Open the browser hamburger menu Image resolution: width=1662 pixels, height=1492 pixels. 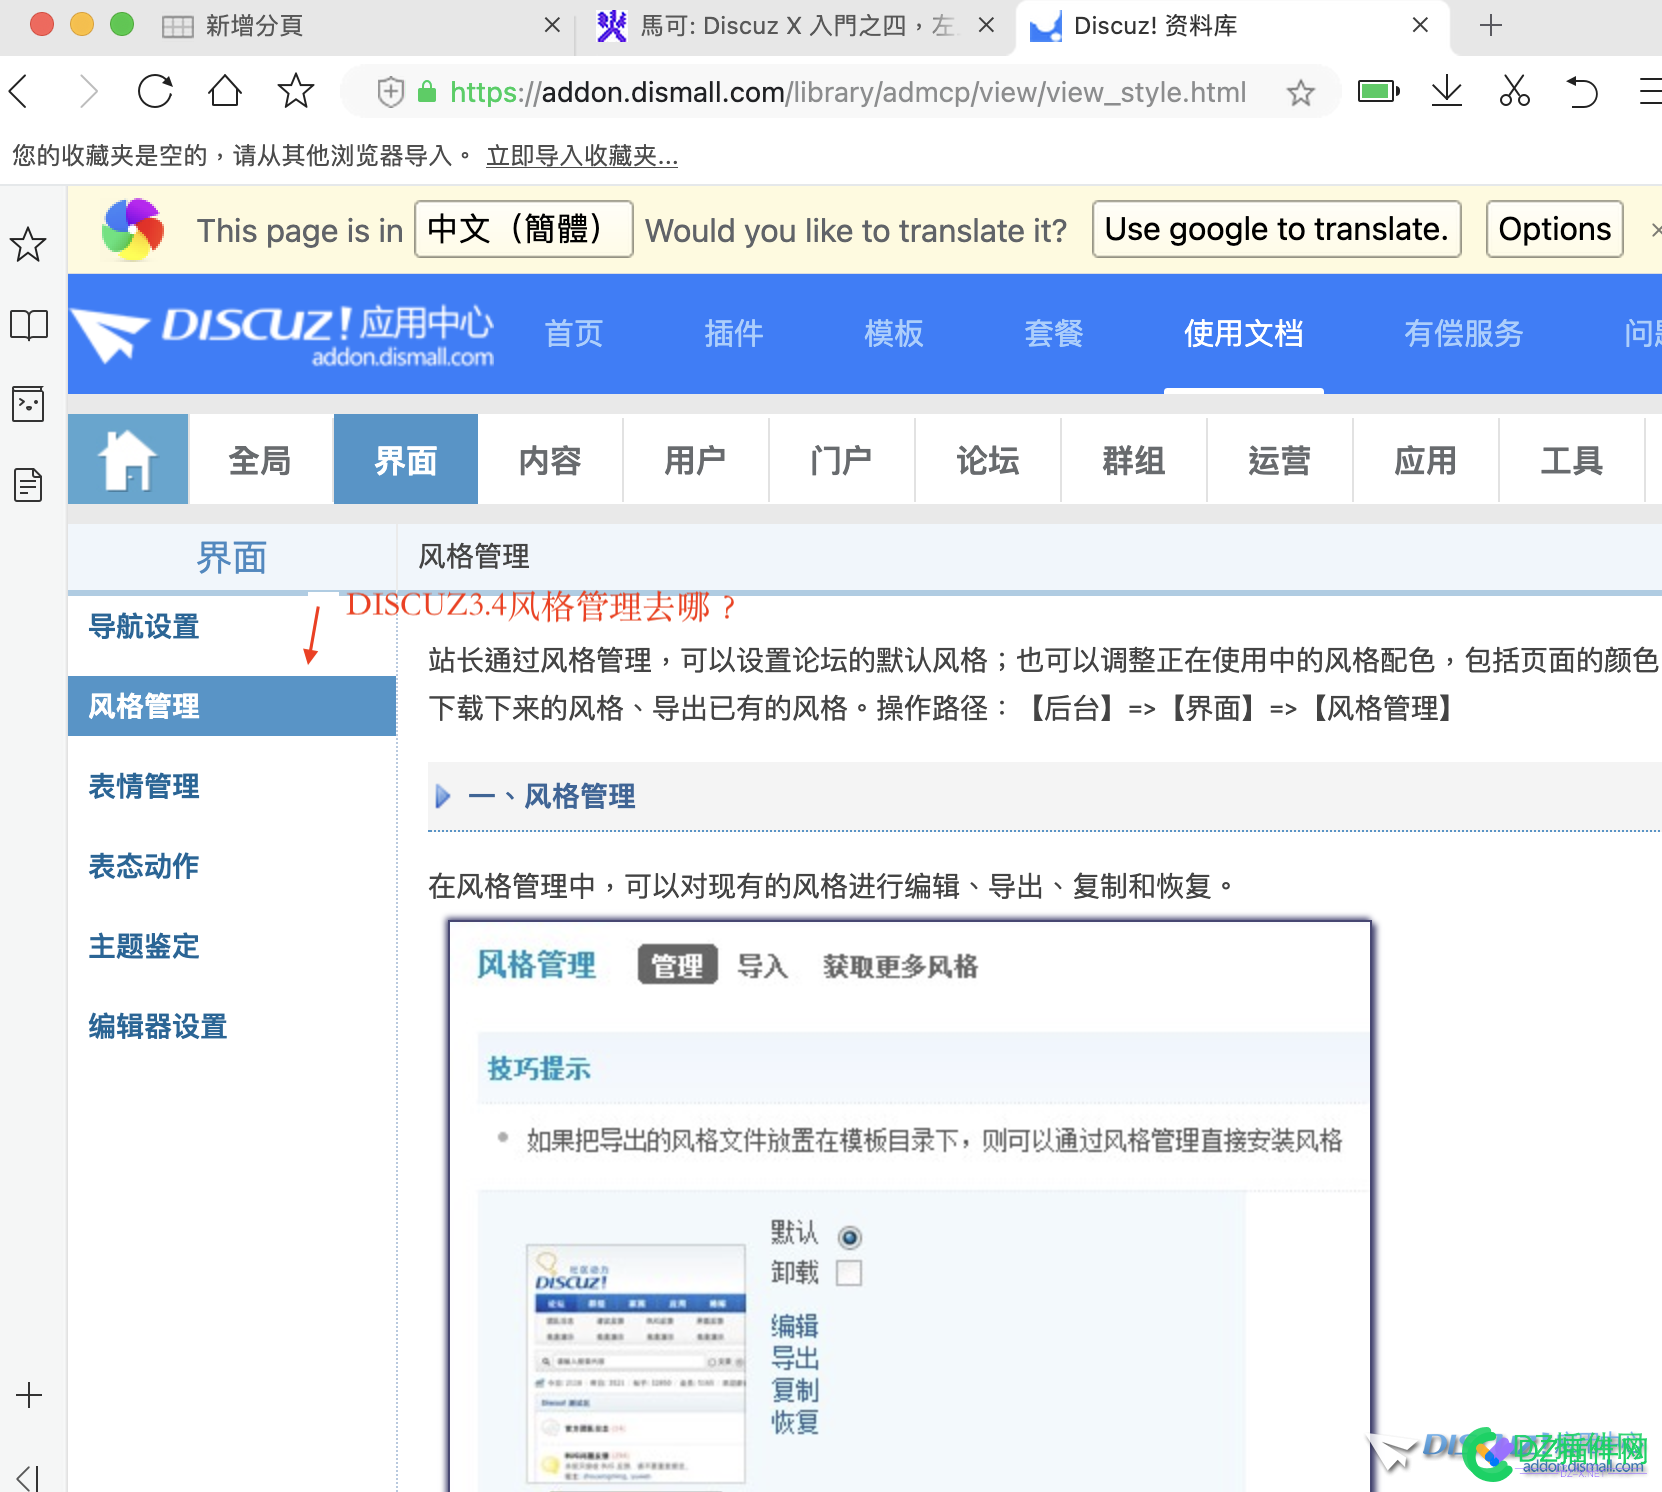(x=1650, y=92)
